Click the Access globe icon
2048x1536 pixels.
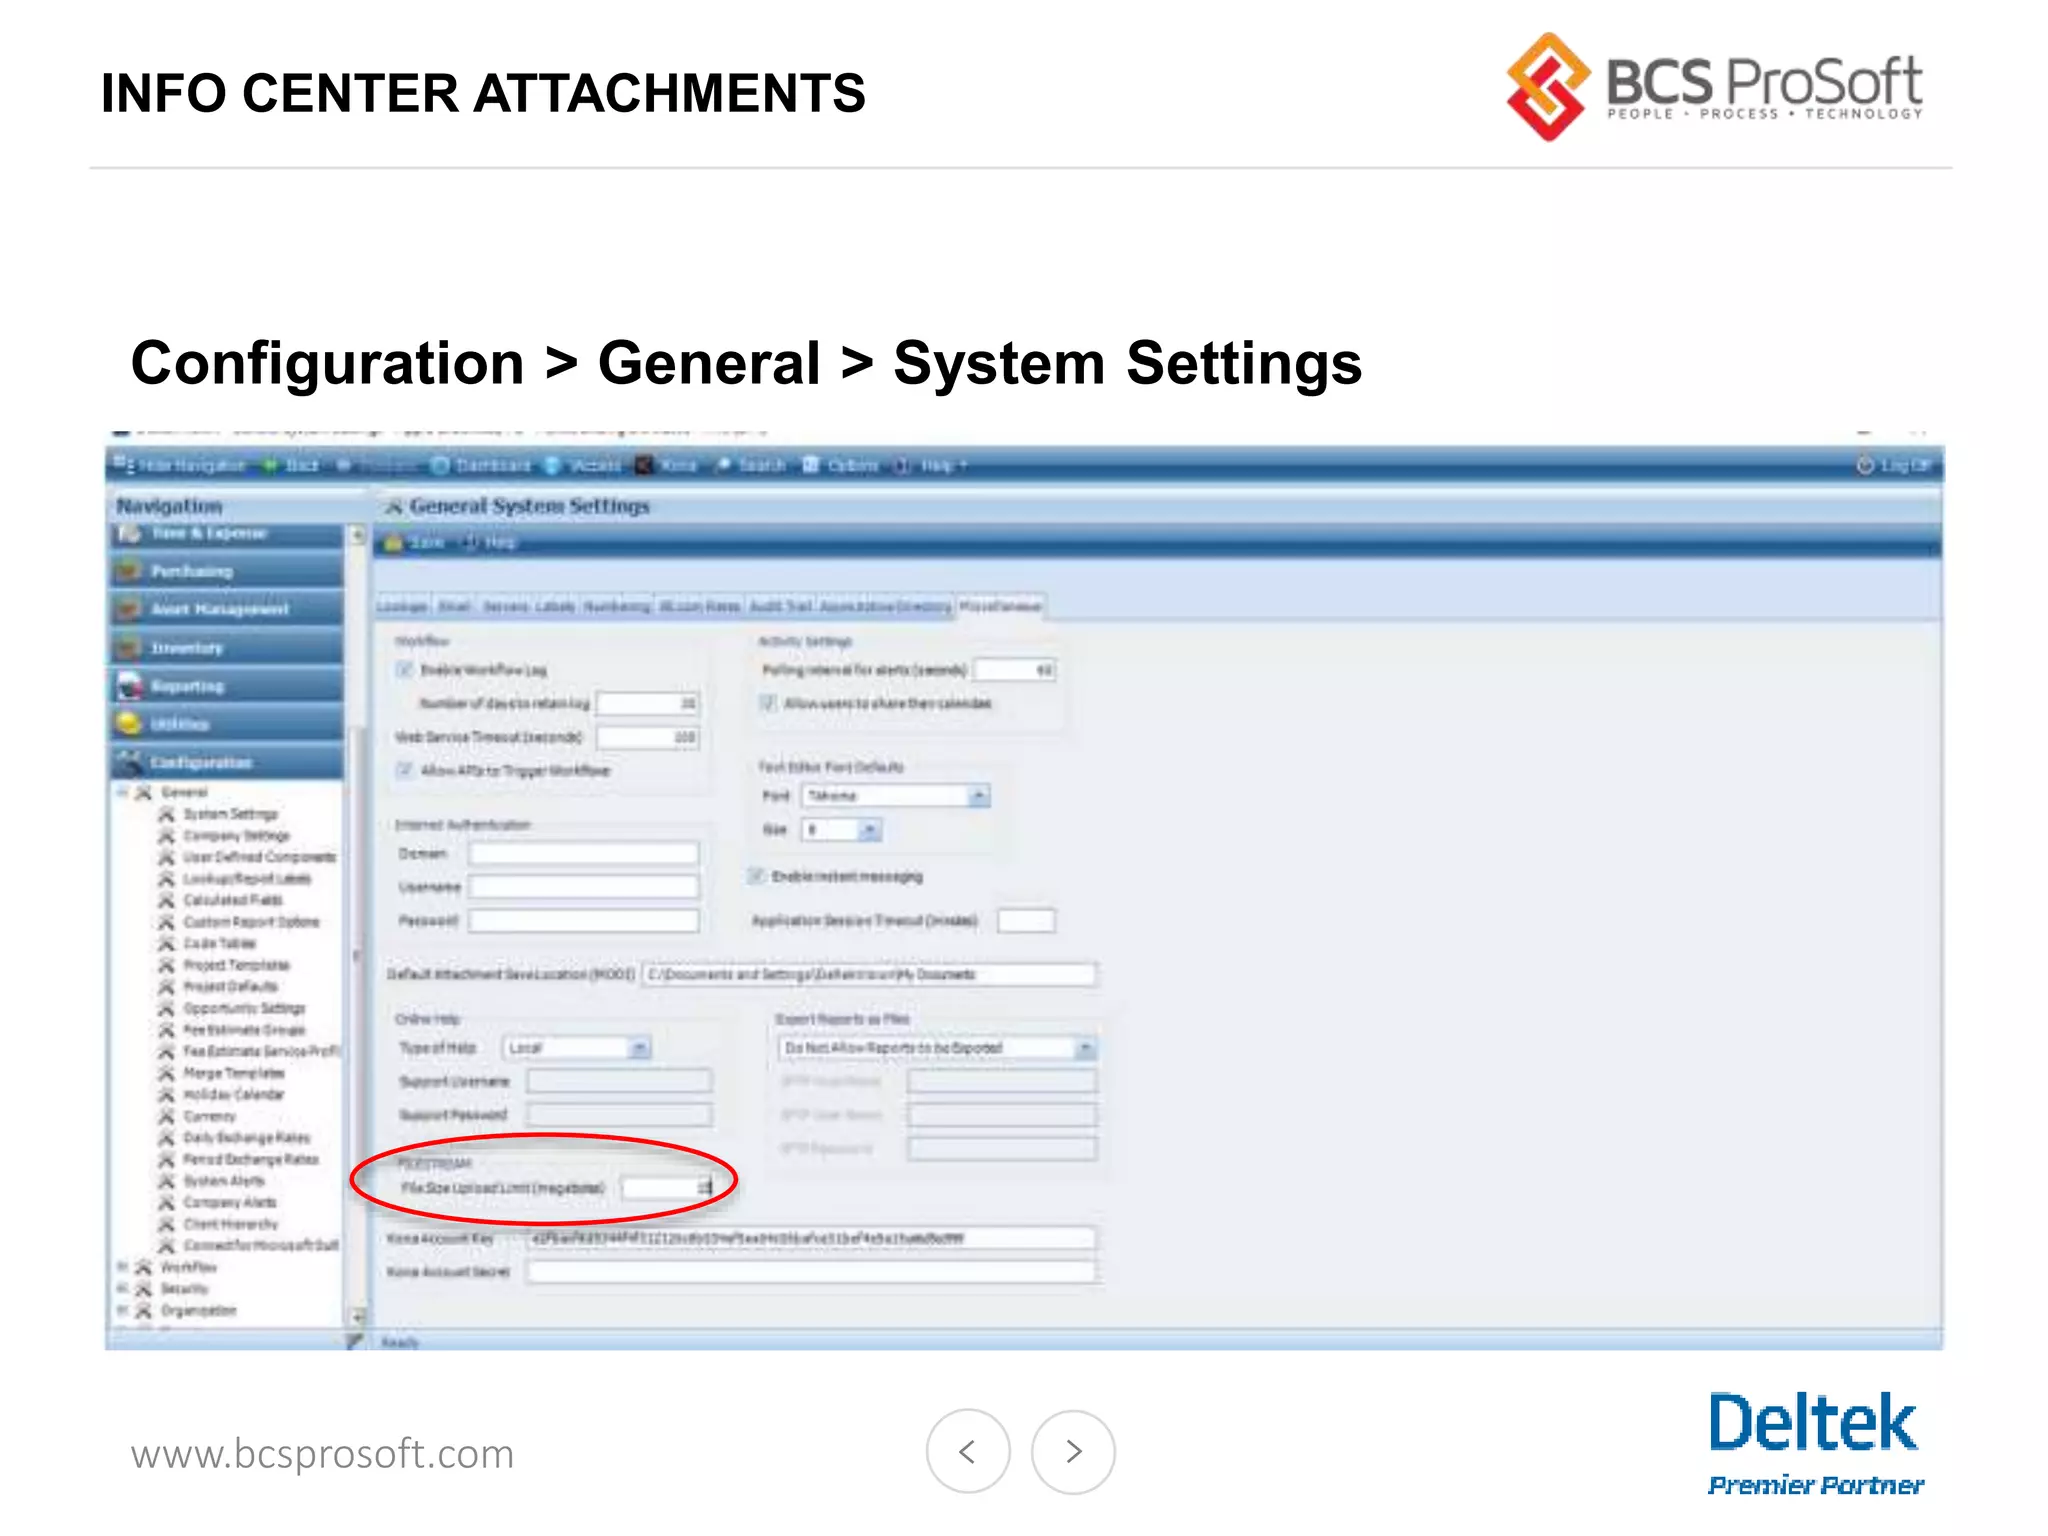point(554,465)
